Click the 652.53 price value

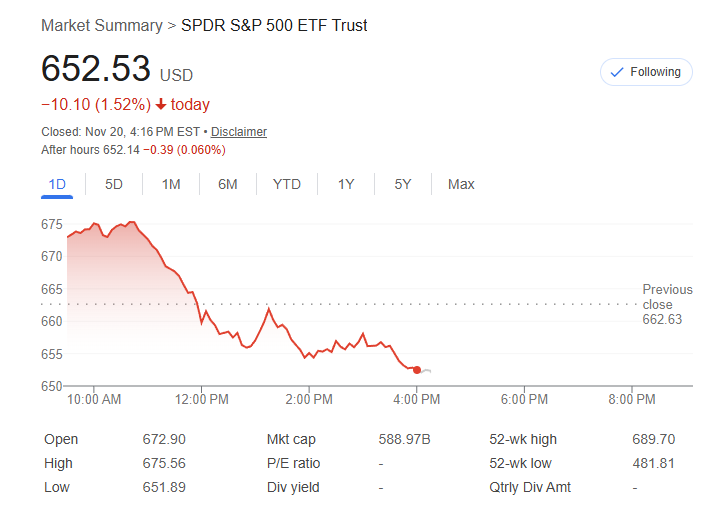pyautogui.click(x=96, y=69)
